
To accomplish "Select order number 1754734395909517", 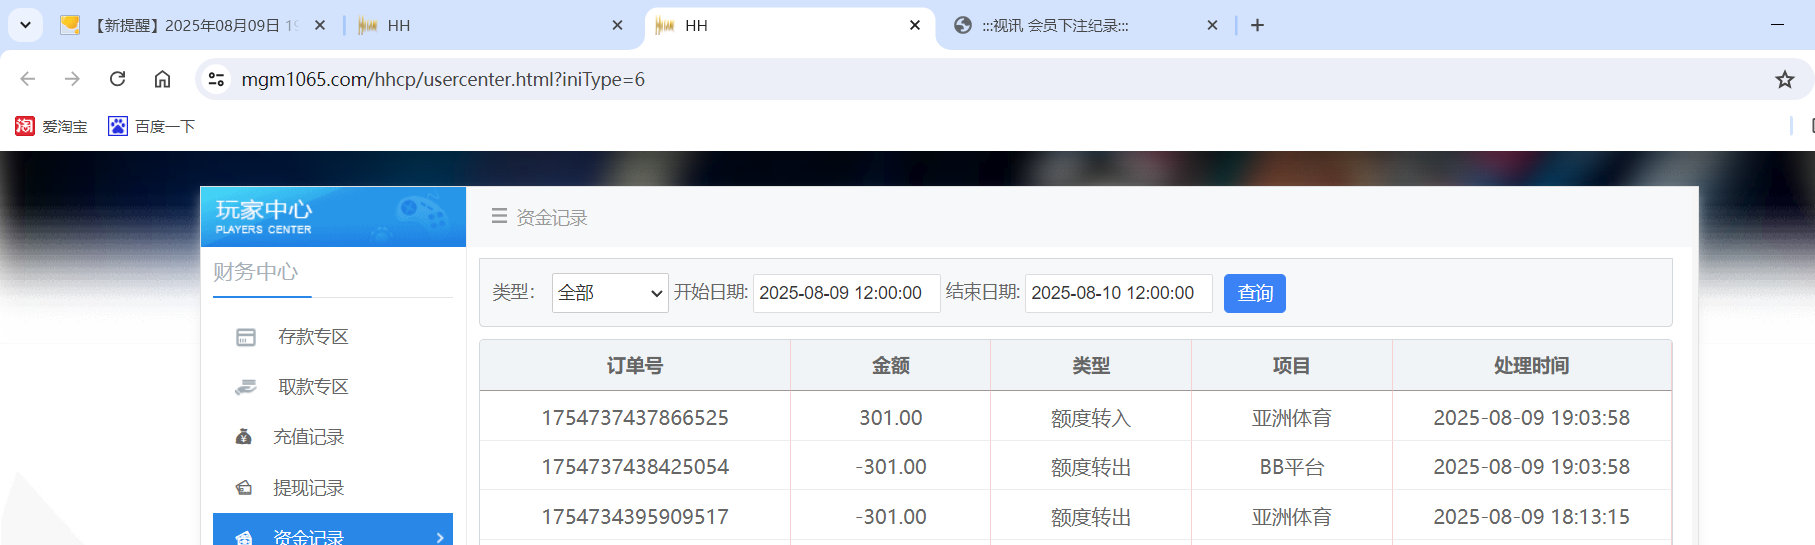I will coord(635,517).
